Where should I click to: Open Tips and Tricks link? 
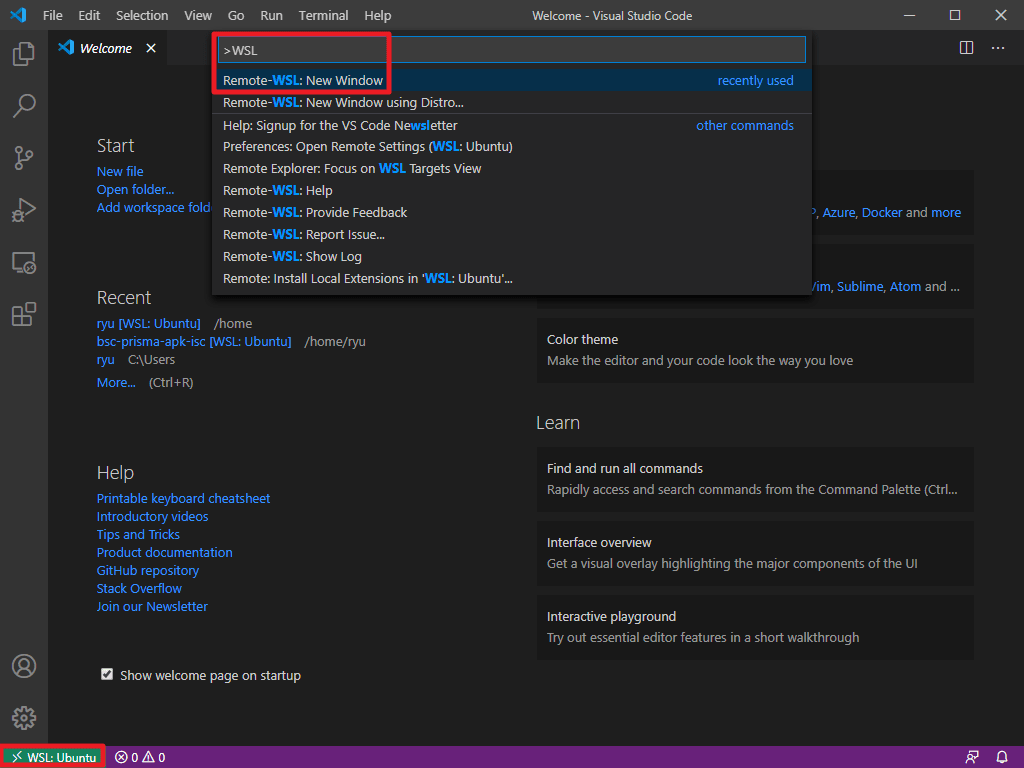point(138,534)
